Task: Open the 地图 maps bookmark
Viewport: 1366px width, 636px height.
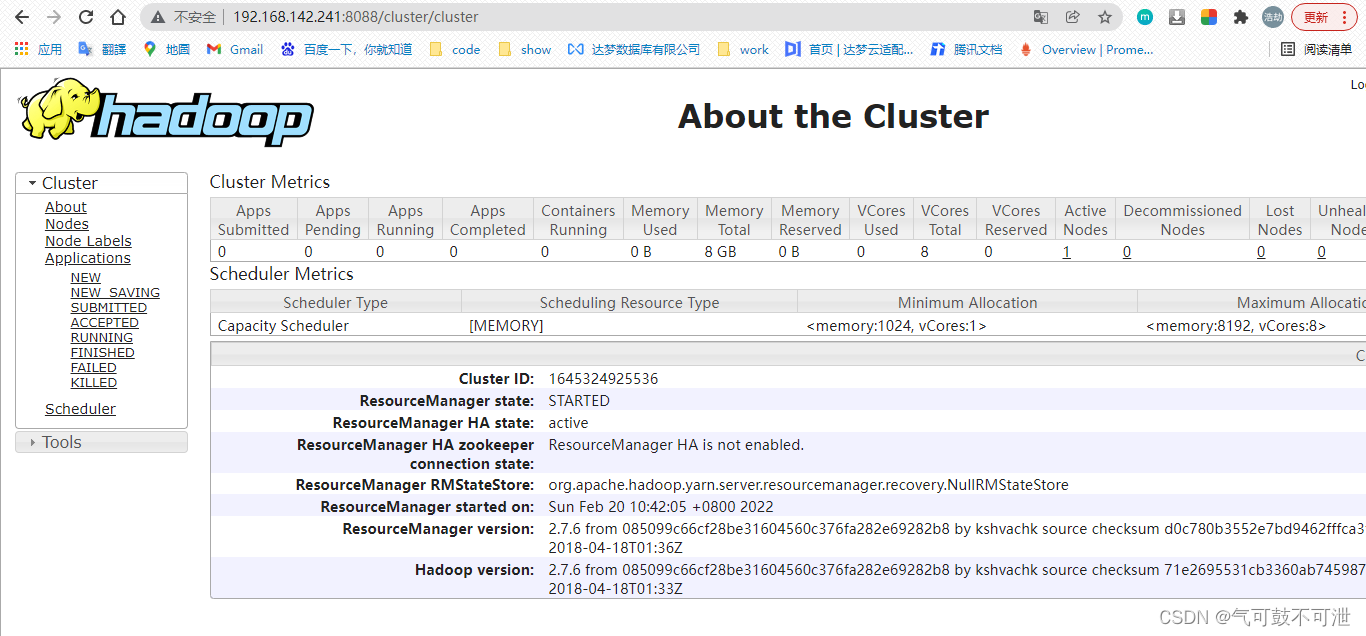Action: click(x=166, y=49)
